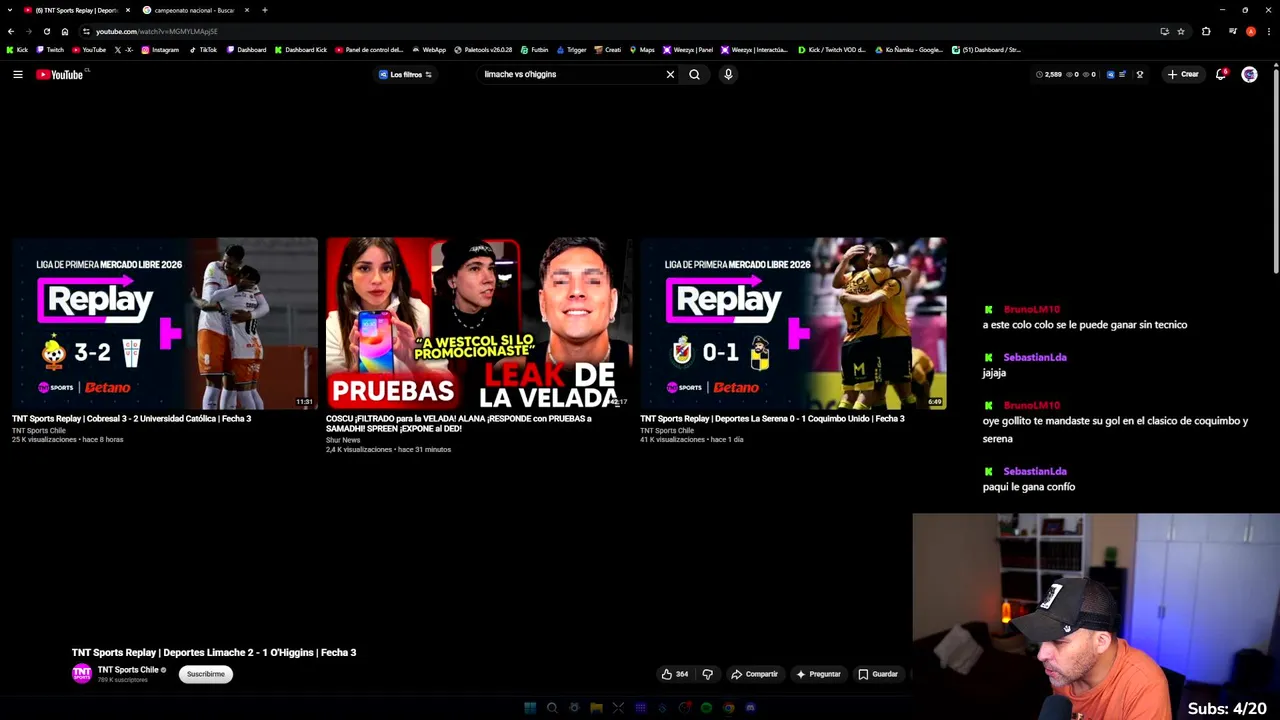Open the 'Kick / Twitch VOD d...' bookmark

[831, 49]
